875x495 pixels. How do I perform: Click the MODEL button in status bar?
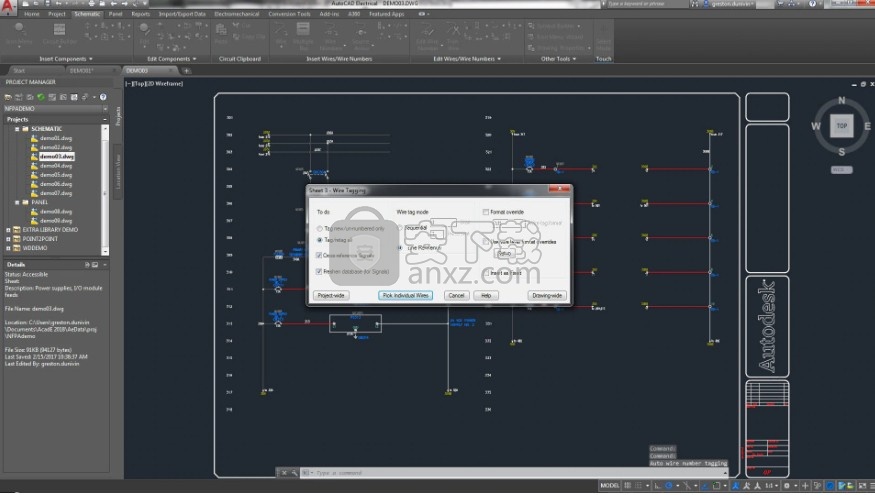(x=609, y=486)
